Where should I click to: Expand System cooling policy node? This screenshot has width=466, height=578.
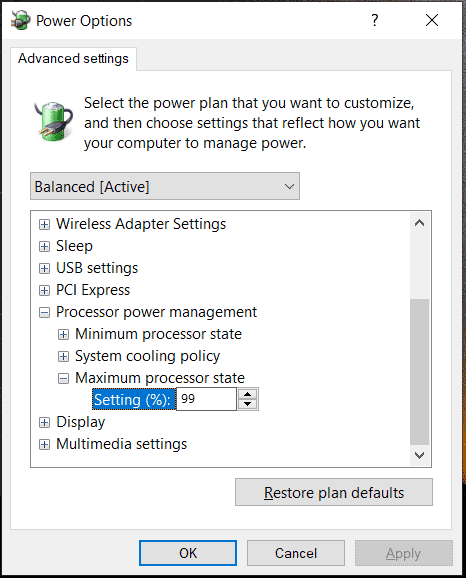pyautogui.click(x=63, y=356)
